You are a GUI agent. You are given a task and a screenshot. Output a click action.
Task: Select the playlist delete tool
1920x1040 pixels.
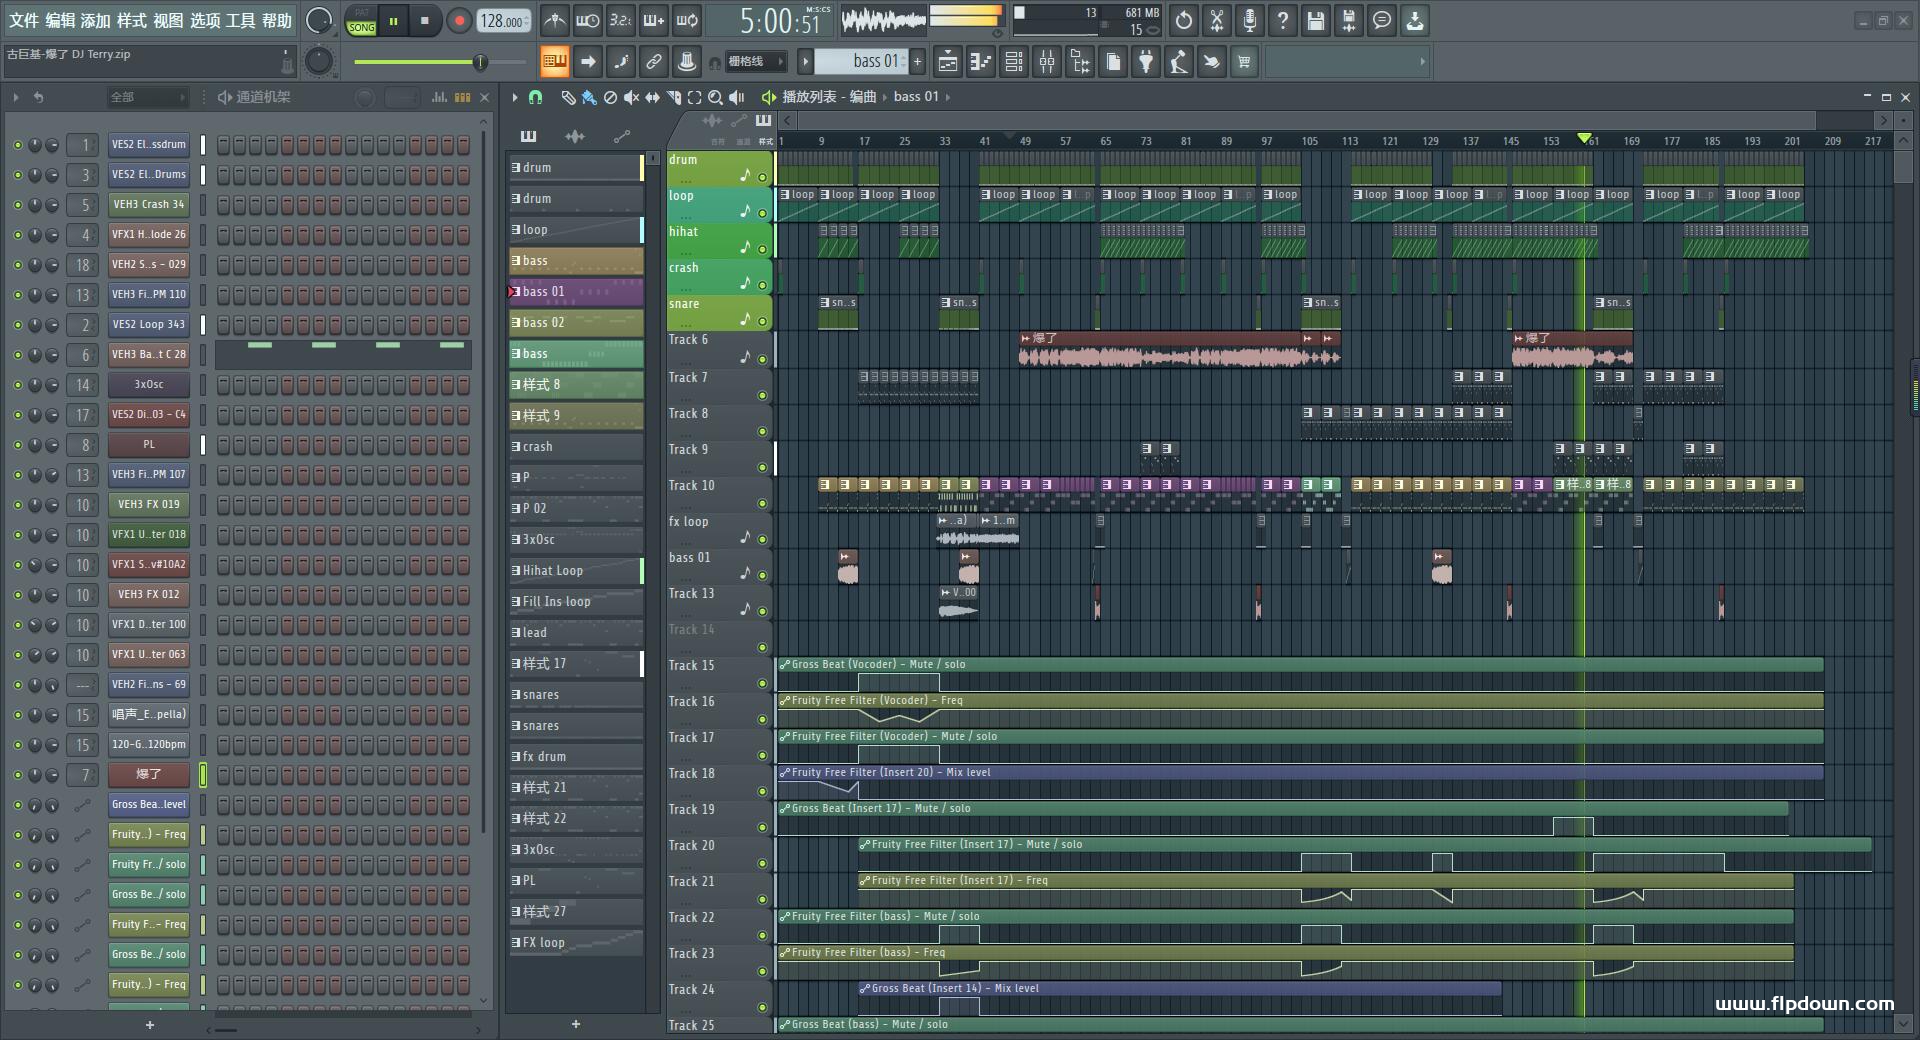coord(610,97)
